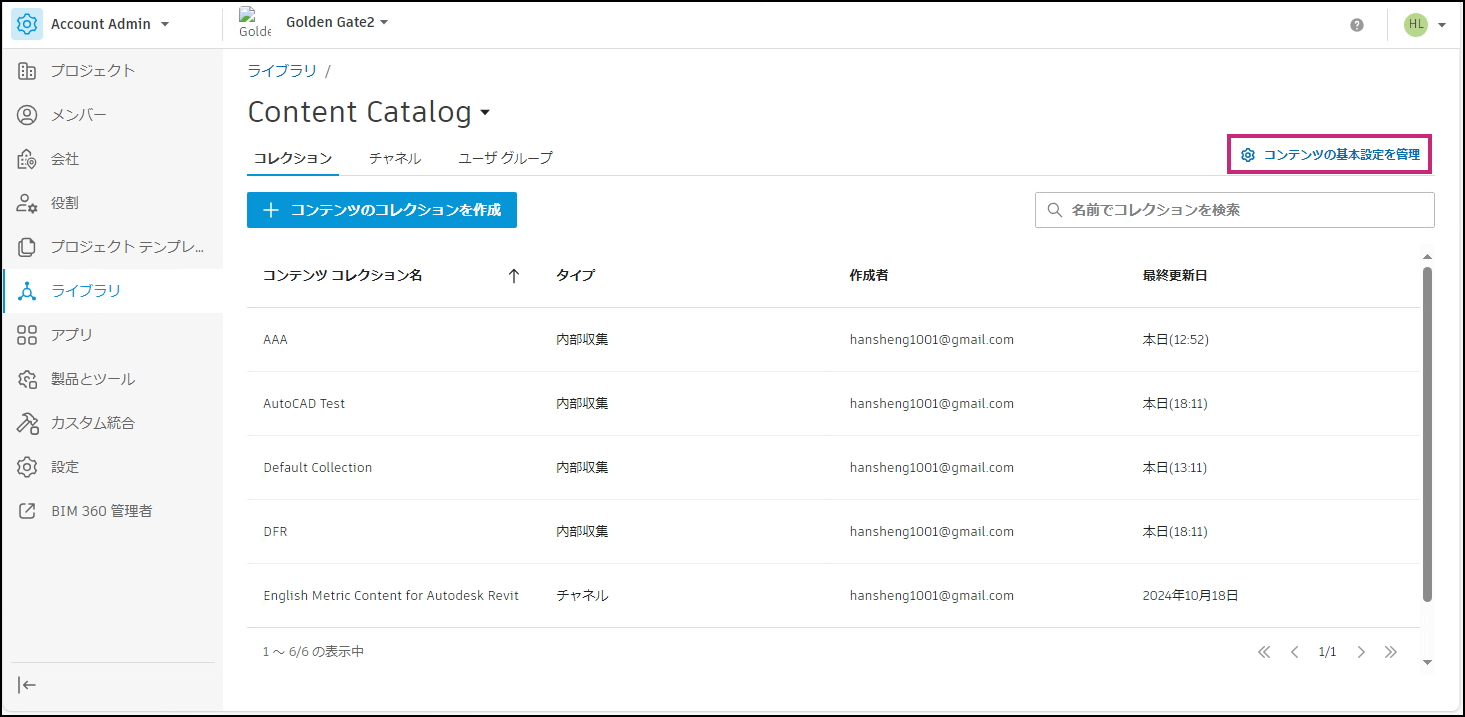Sort by コンテンツ コレクション名 arrow
The width and height of the screenshot is (1465, 717).
[514, 276]
